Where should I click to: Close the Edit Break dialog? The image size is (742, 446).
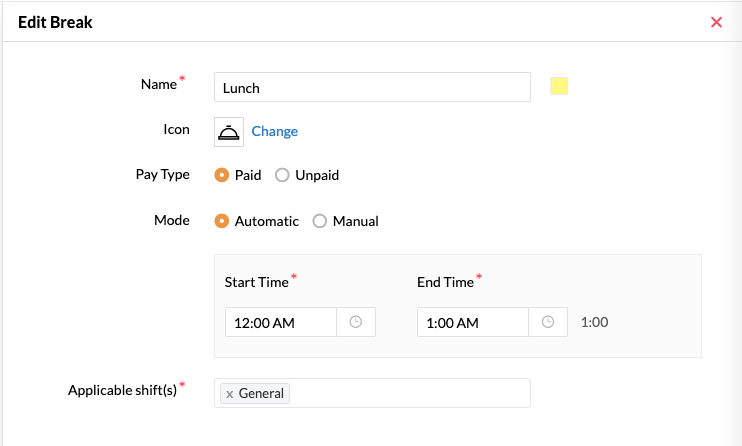[716, 22]
